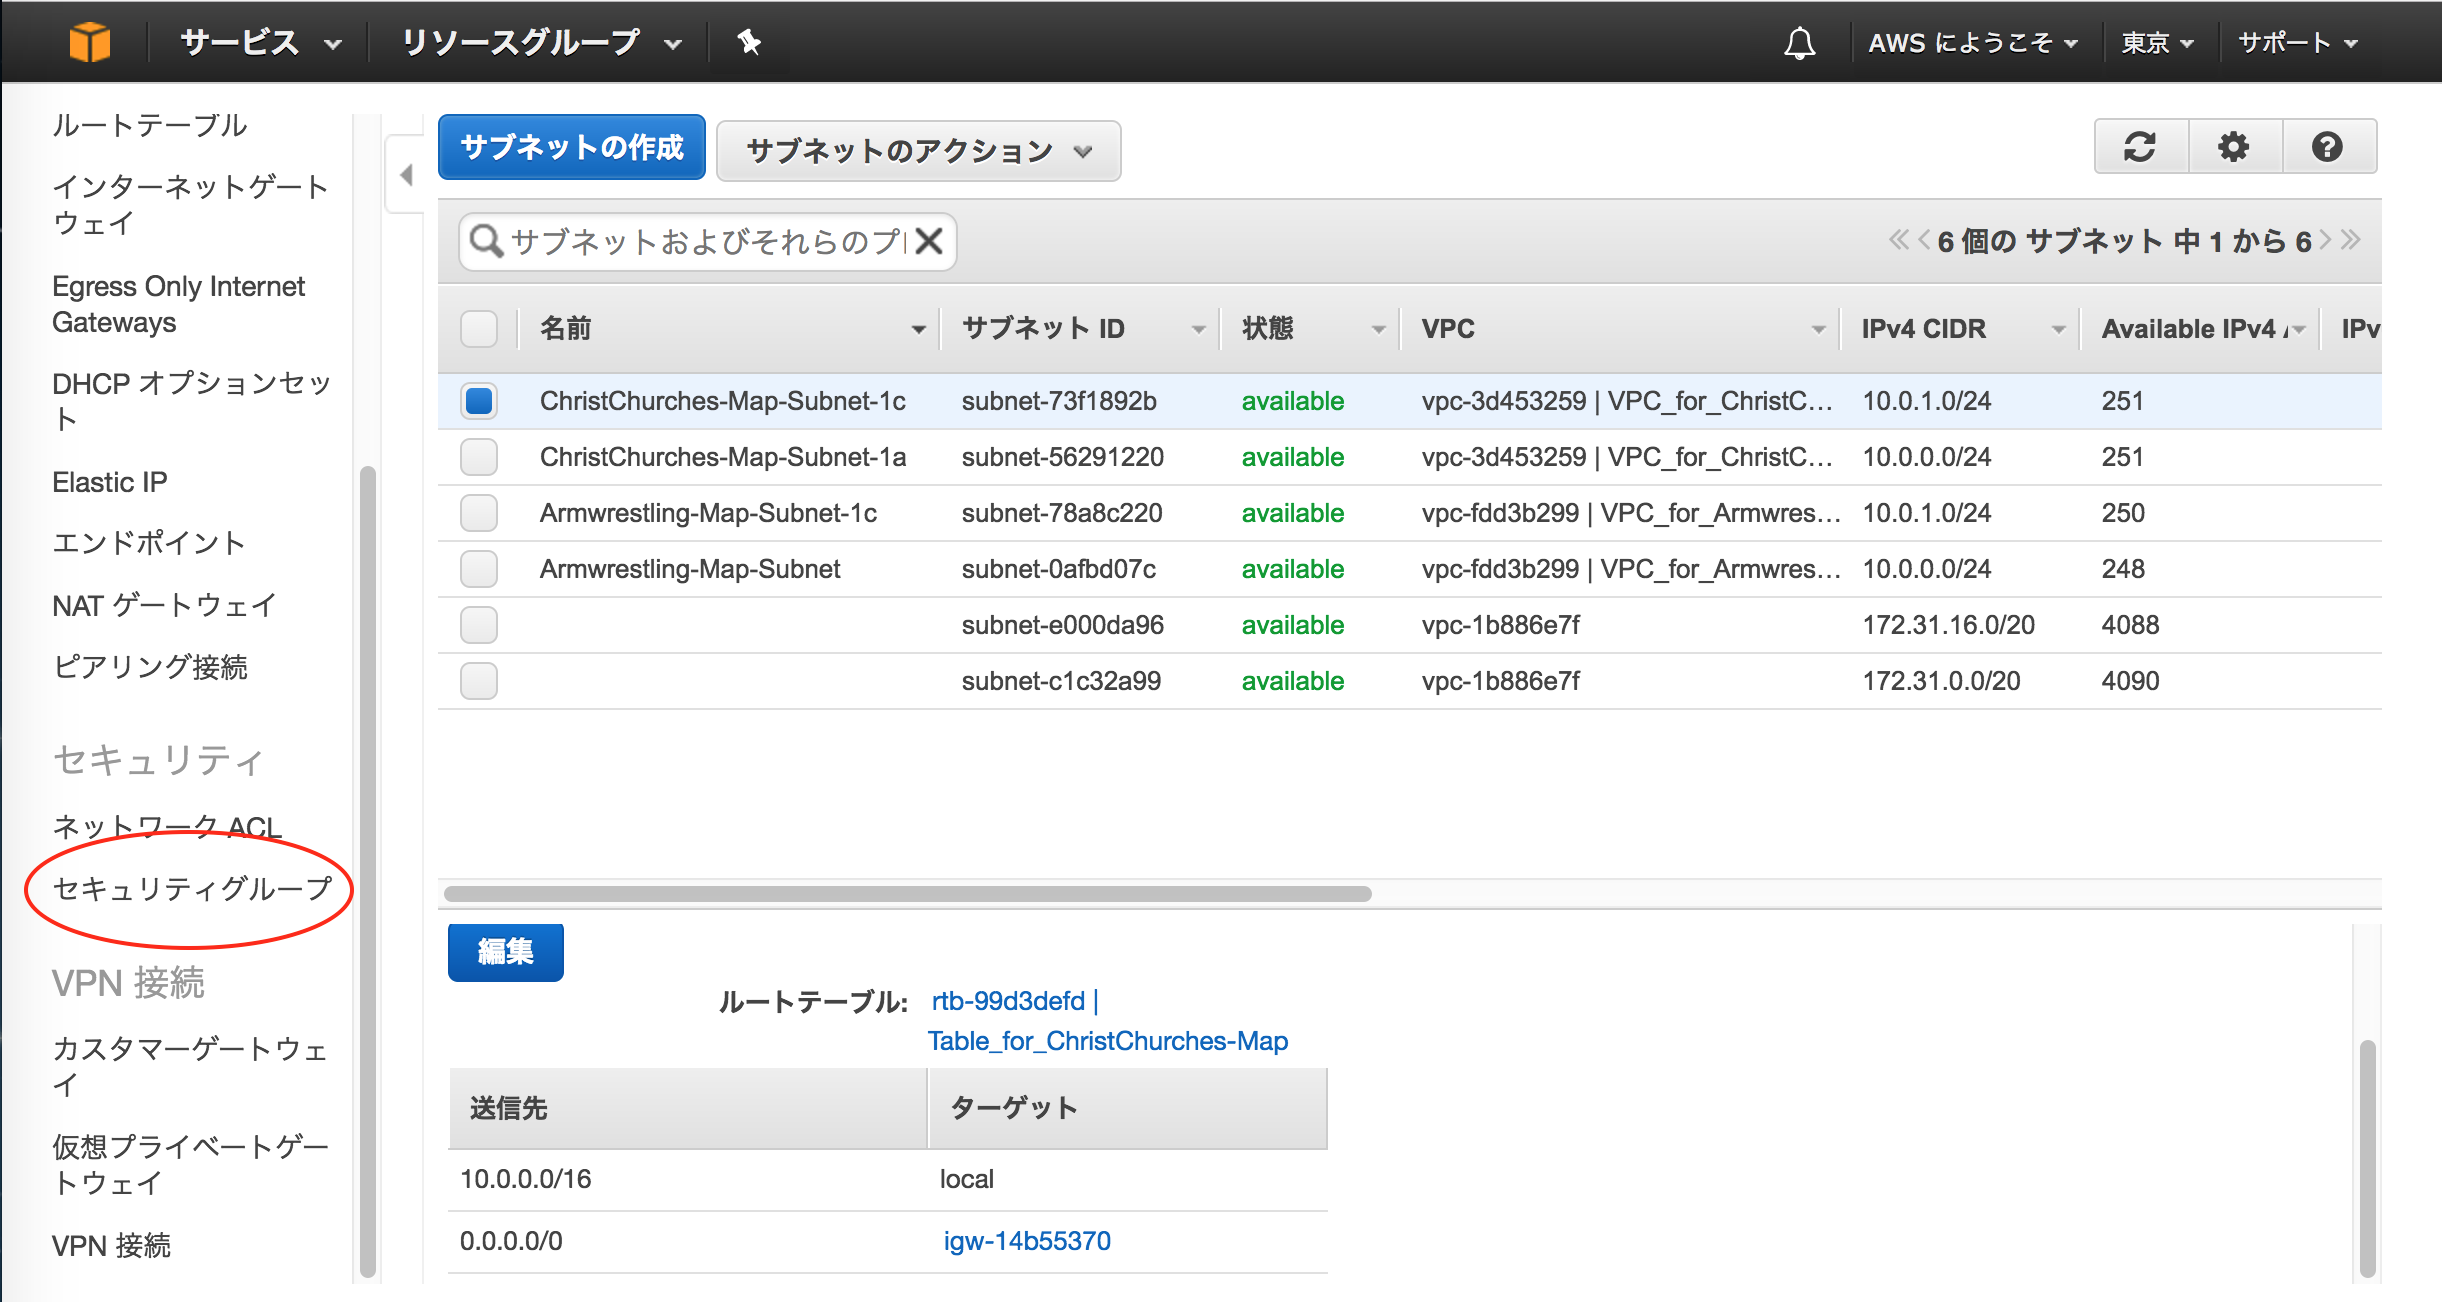Check Armwrestling-Map-Subnet-1c row checkbox

click(x=479, y=513)
